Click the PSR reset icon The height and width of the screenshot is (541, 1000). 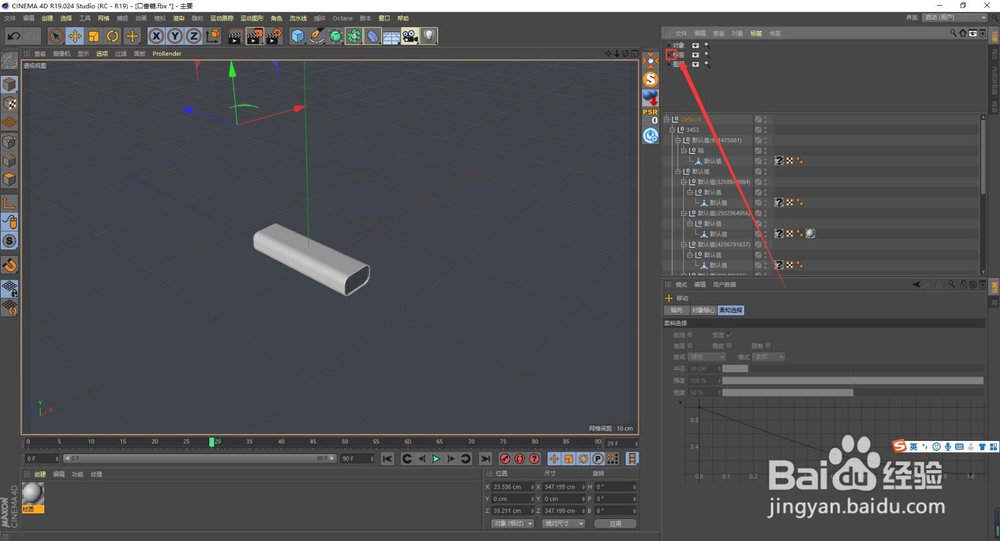[x=650, y=116]
